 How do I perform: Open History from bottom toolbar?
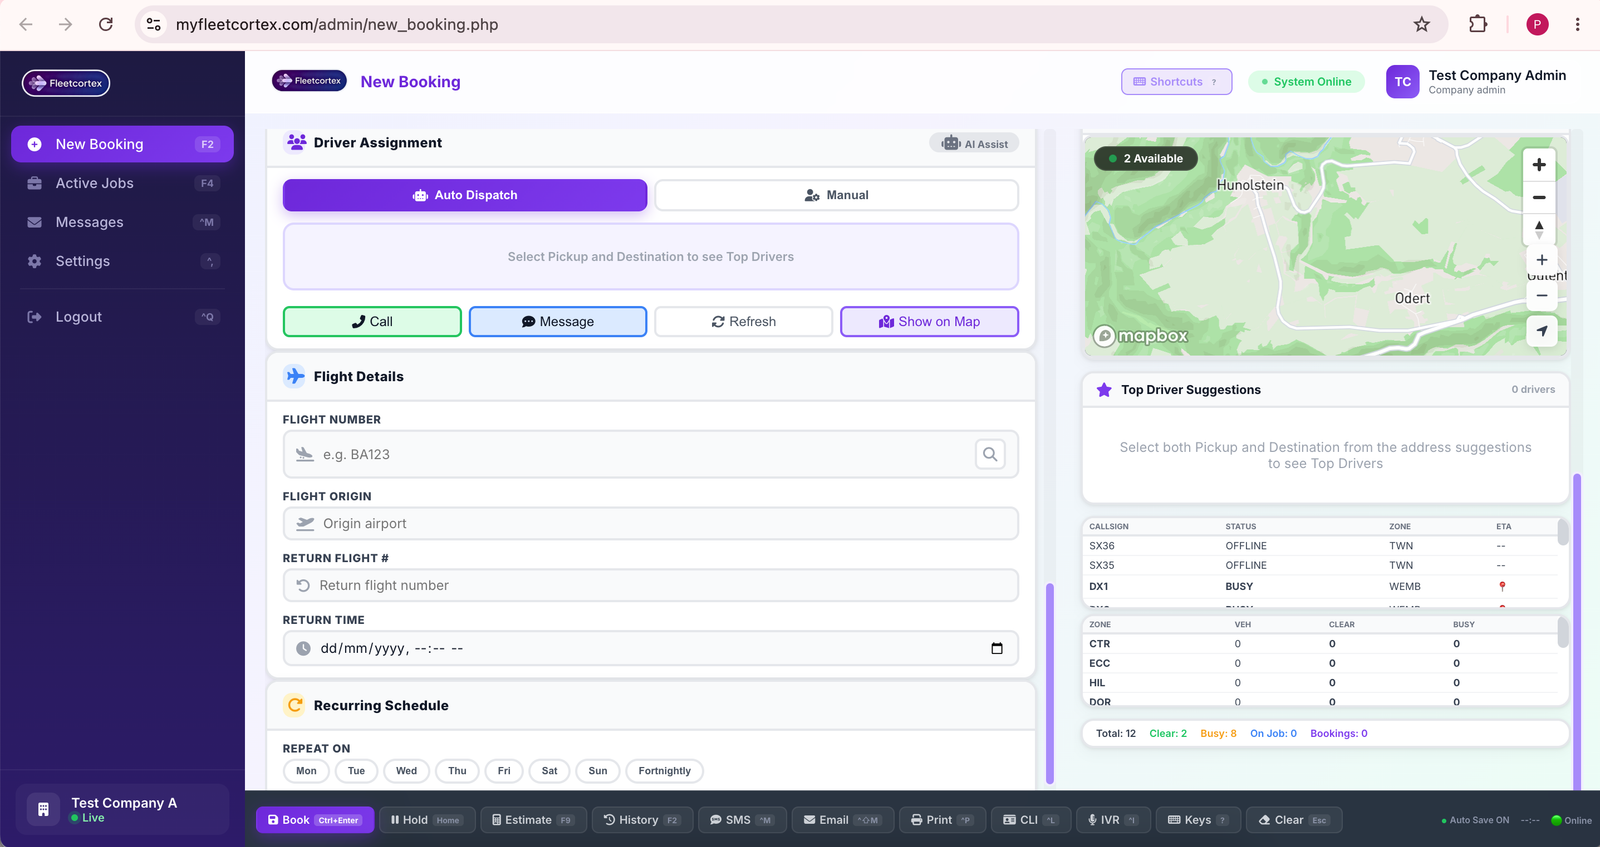click(x=642, y=820)
